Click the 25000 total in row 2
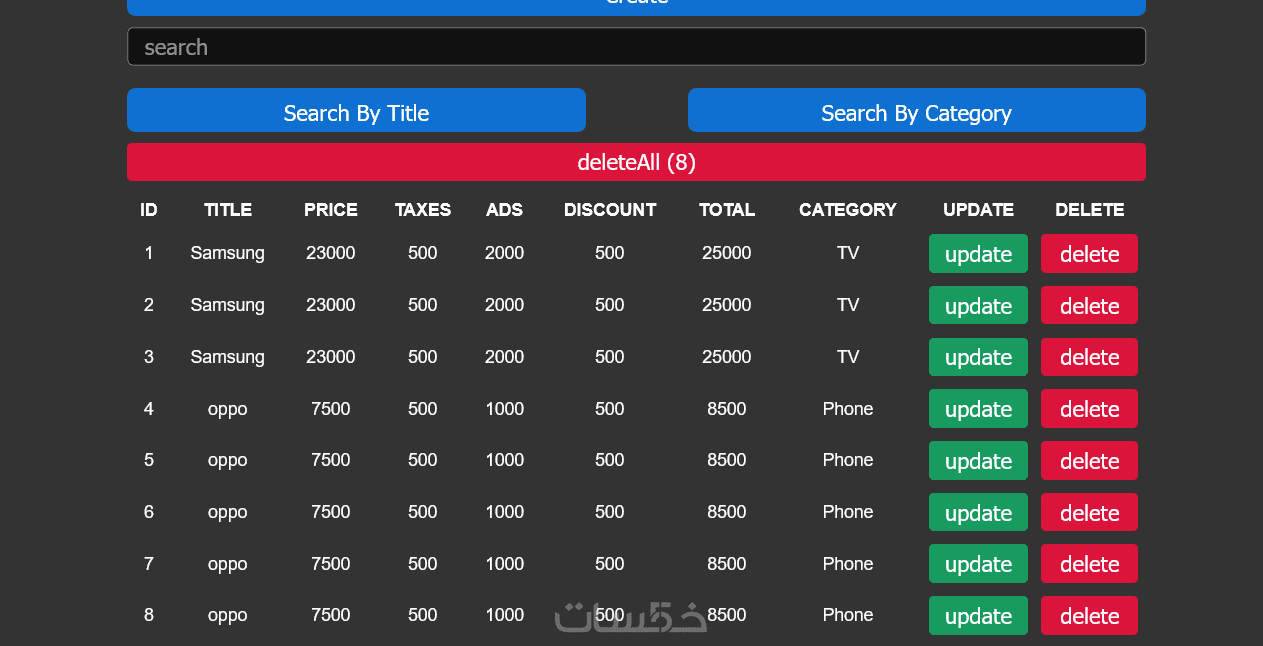 point(727,305)
